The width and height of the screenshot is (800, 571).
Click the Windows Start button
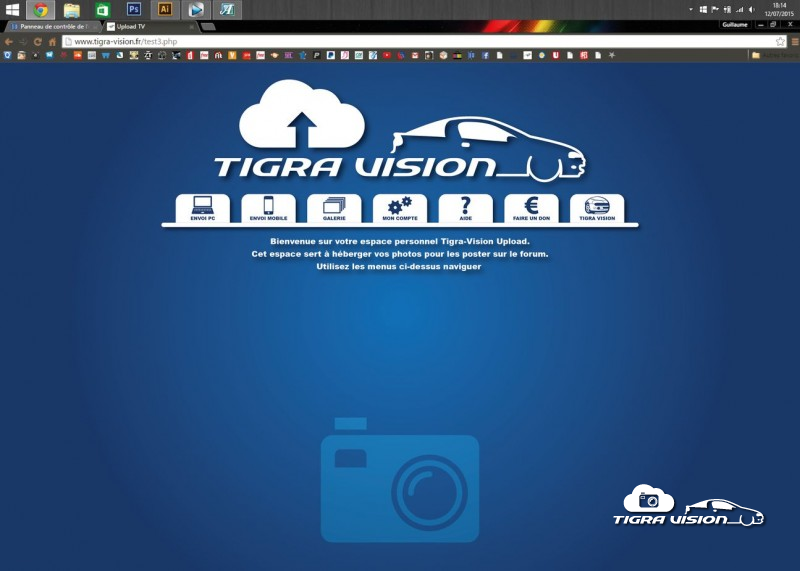pos(13,9)
